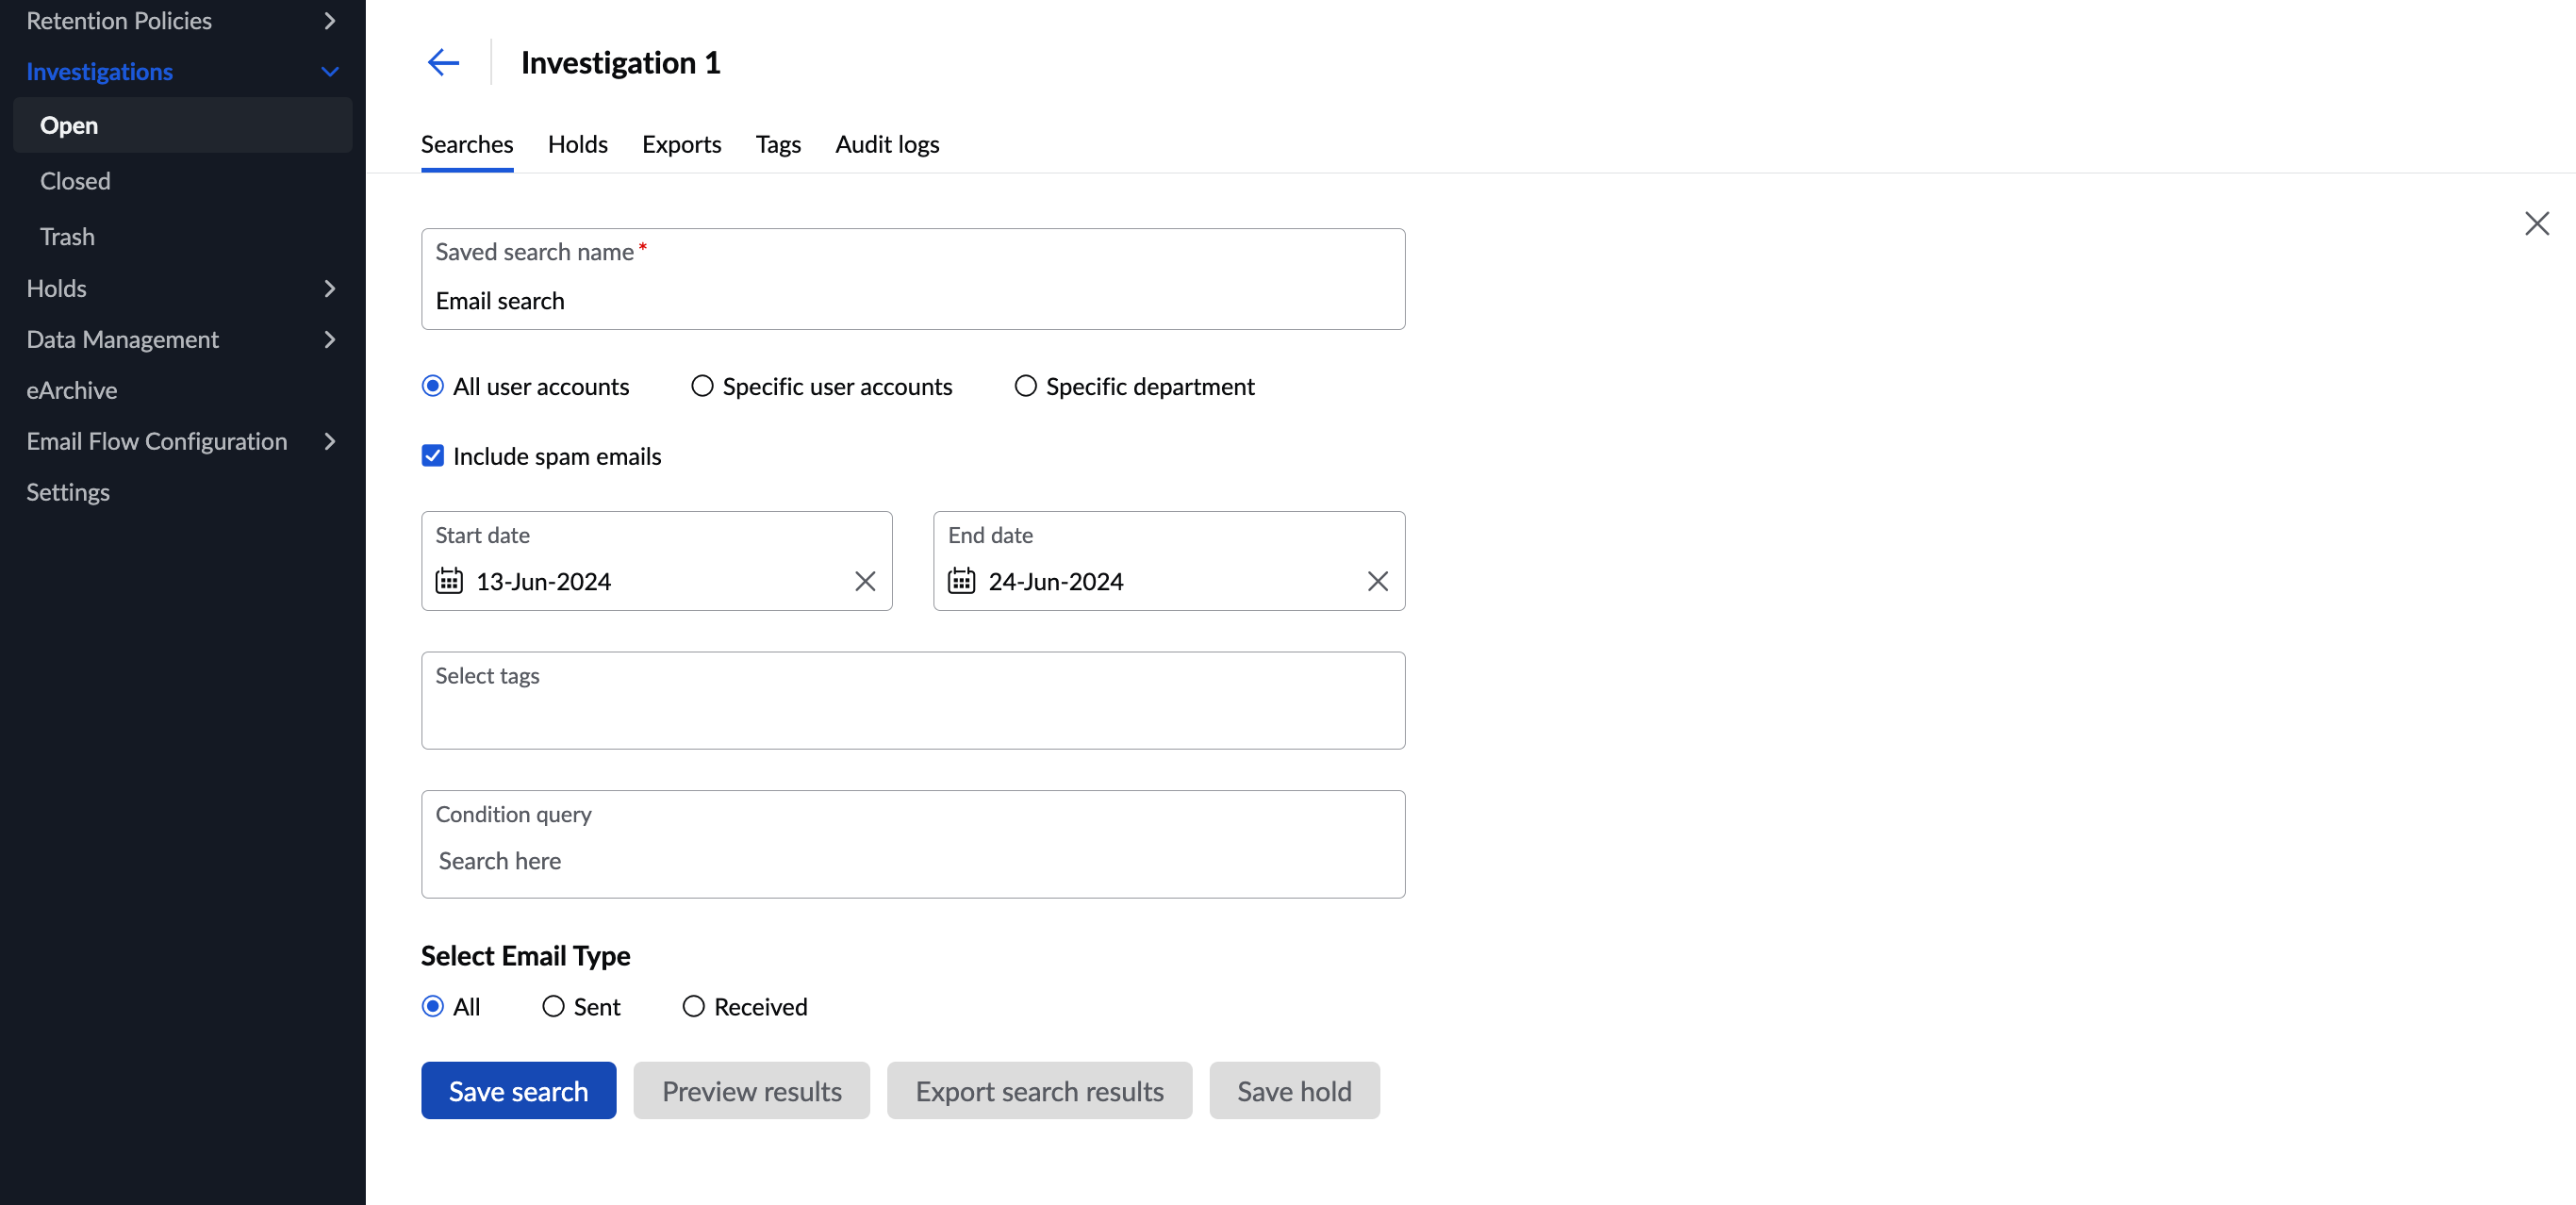
Task: Expand Holds in the sidebar
Action: click(x=330, y=289)
